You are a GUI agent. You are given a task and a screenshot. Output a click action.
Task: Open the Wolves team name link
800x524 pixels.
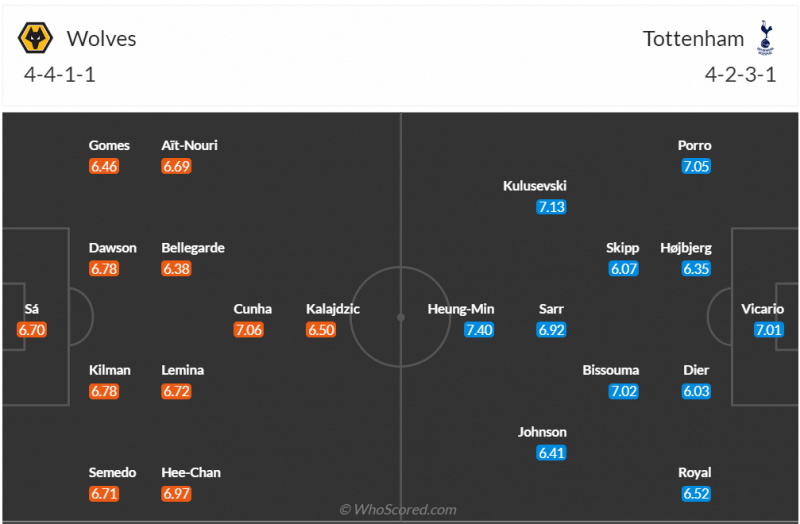coord(101,39)
